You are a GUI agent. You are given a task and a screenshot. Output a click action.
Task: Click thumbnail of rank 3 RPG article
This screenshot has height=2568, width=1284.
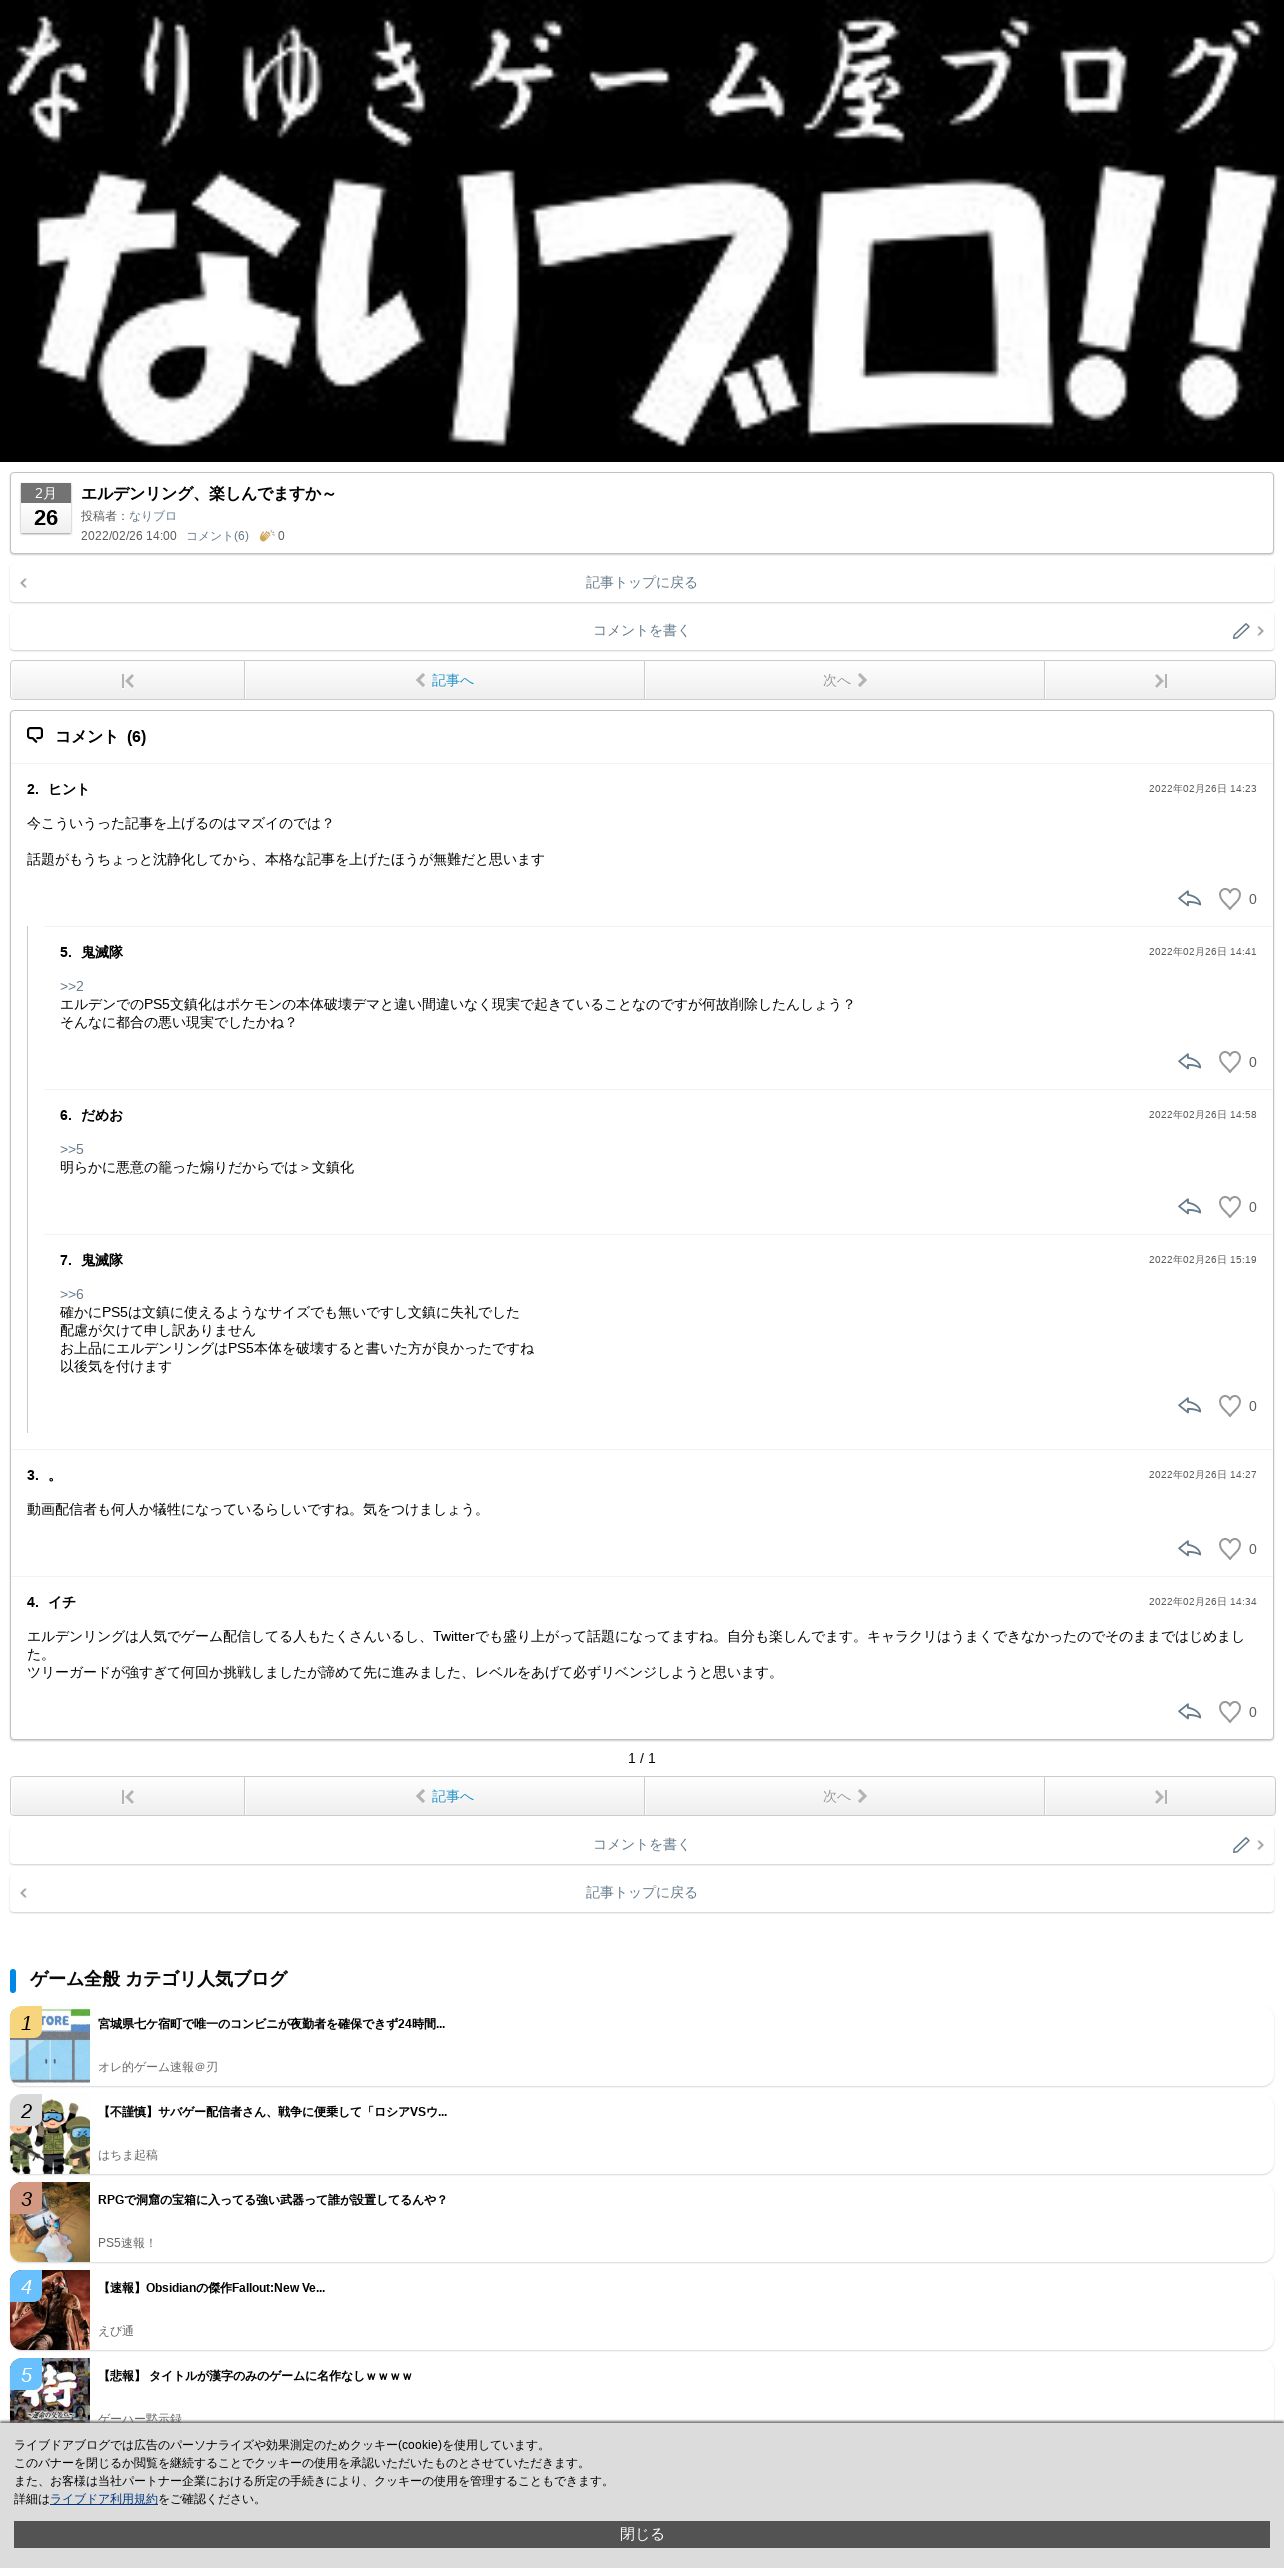(x=50, y=2222)
